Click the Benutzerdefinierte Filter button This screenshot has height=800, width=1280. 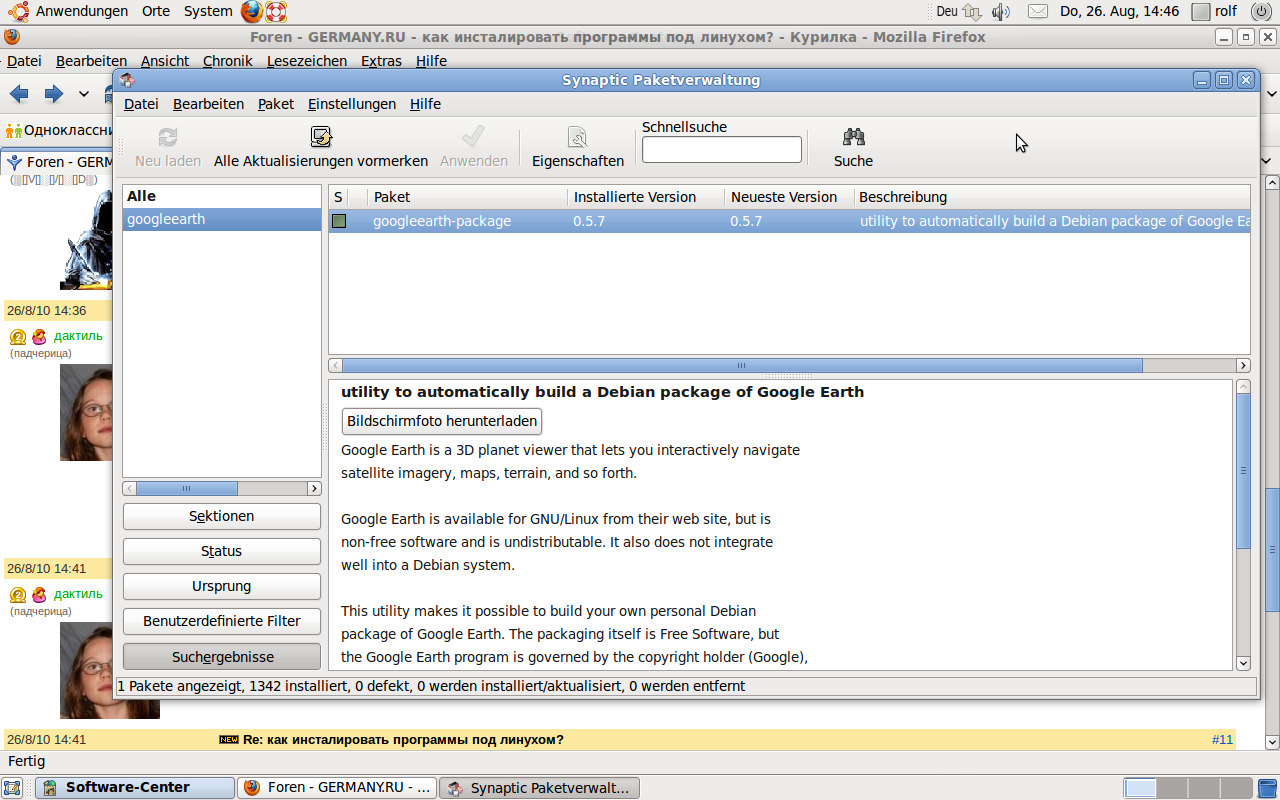tap(222, 621)
